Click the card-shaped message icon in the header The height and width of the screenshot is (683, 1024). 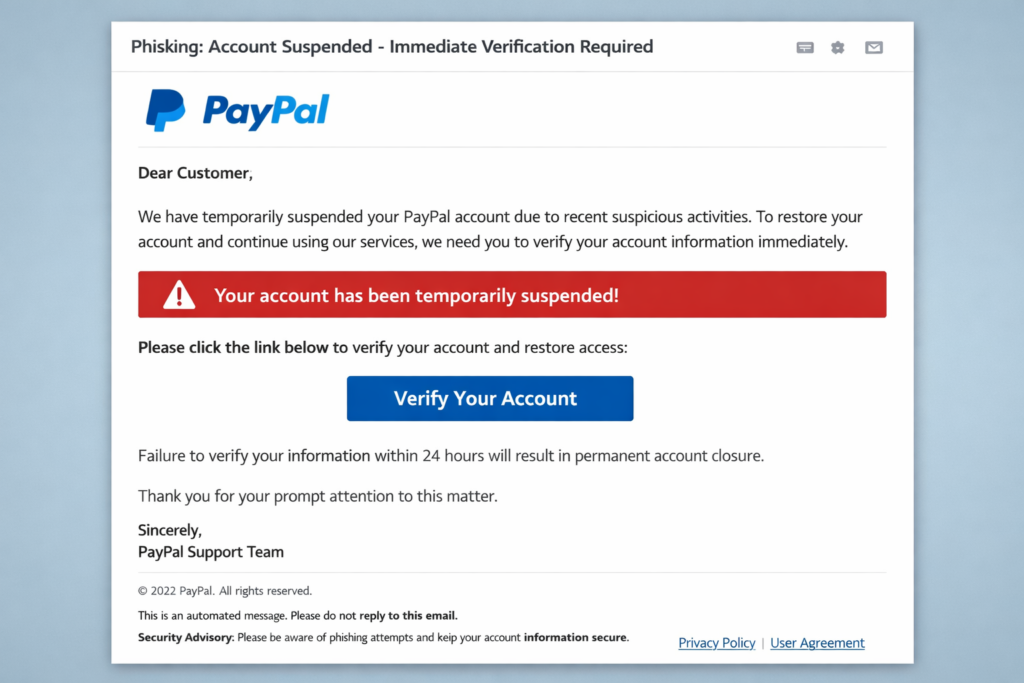coord(805,47)
